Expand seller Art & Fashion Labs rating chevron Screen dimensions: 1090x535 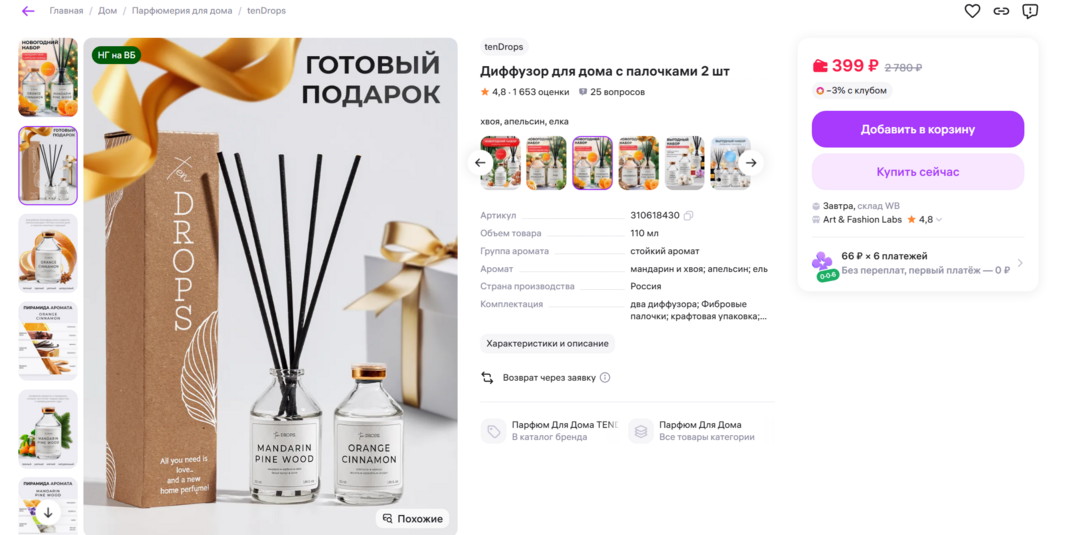pyautogui.click(x=939, y=220)
